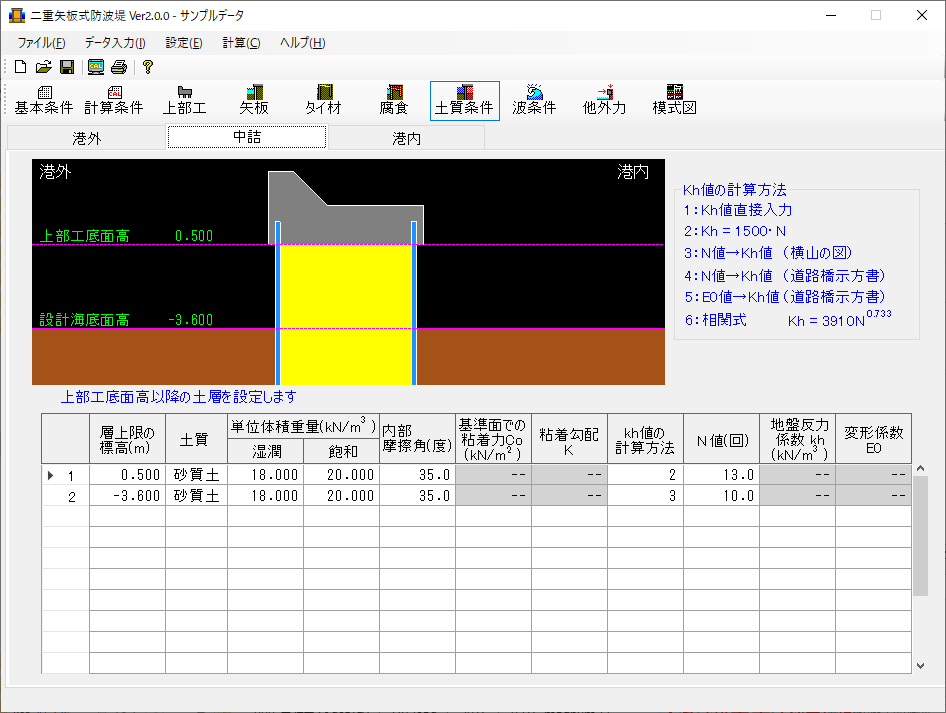The image size is (946, 713).
Task: Click the 土質 column header
Action: 197,439
